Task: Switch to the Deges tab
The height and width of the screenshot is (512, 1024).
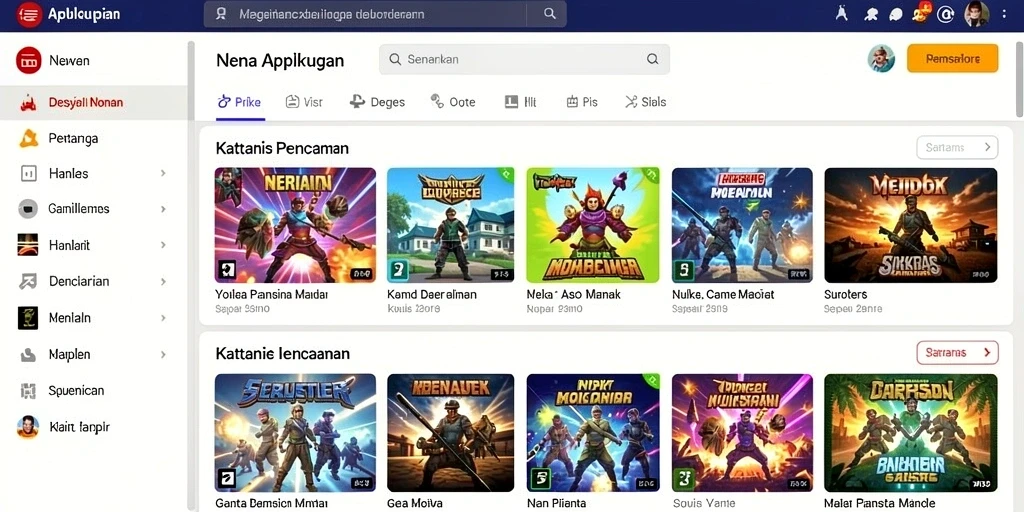Action: (377, 102)
